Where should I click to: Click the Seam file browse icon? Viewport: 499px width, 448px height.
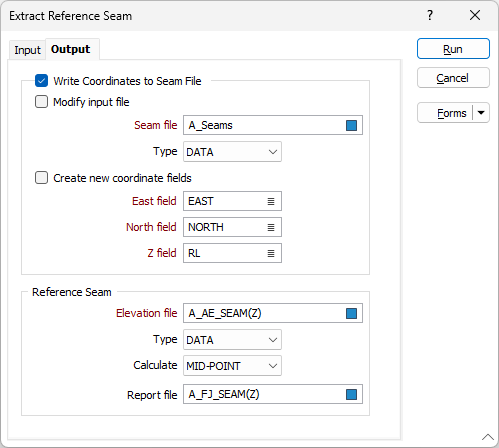click(351, 125)
